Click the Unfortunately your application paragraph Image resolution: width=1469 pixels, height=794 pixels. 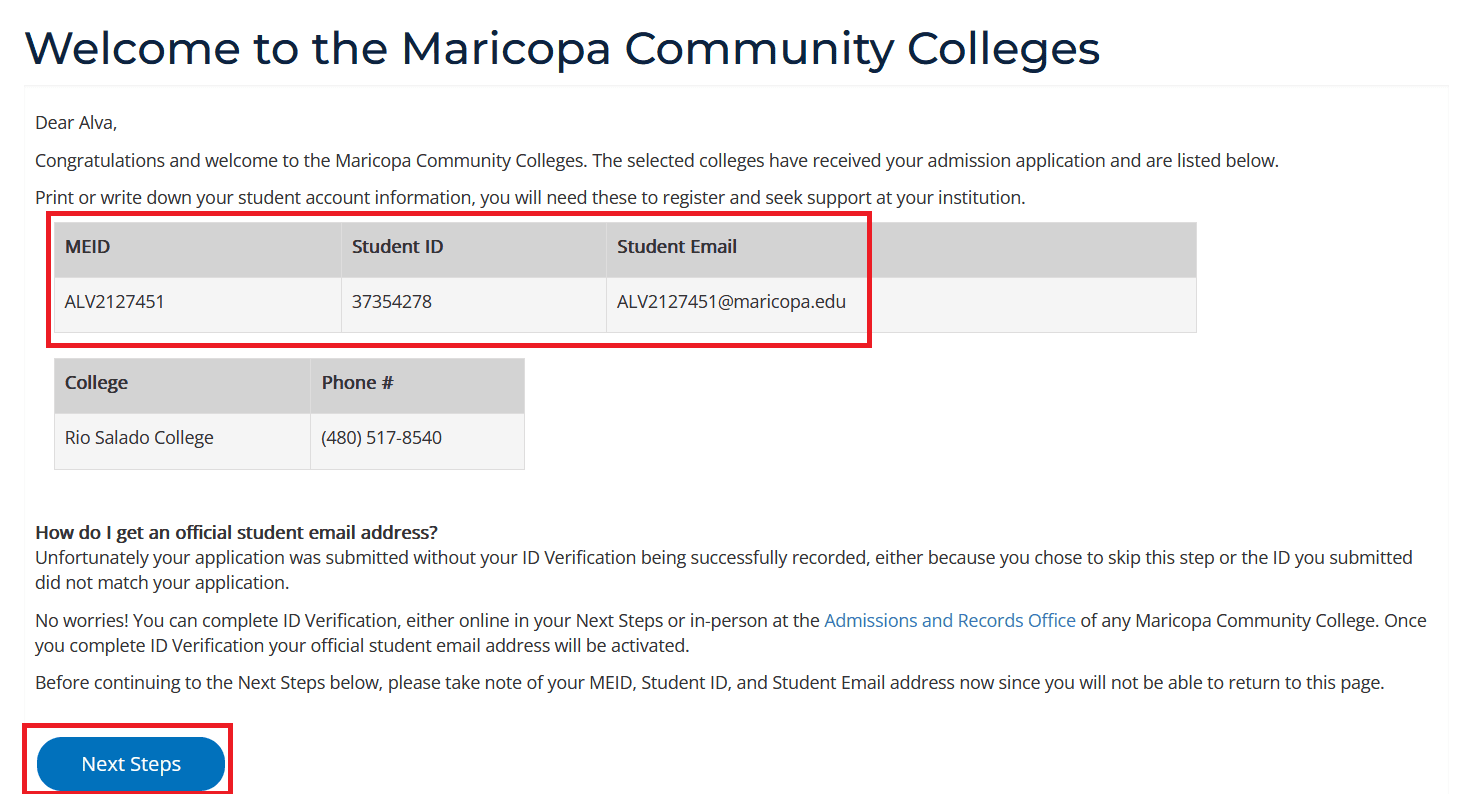point(723,570)
